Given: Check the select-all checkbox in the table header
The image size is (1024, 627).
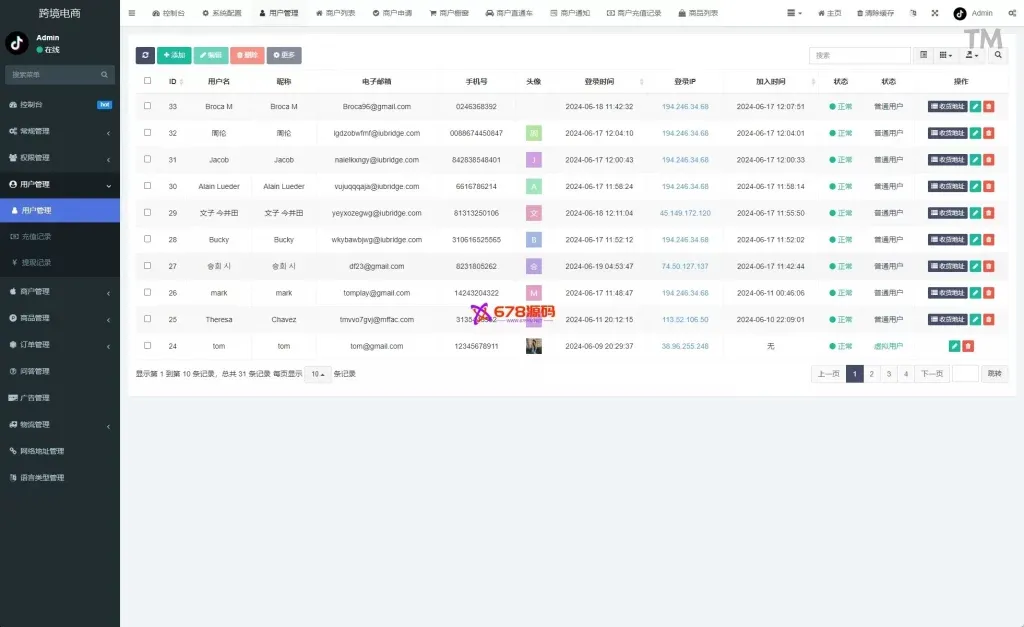Looking at the screenshot, I should coord(148,81).
